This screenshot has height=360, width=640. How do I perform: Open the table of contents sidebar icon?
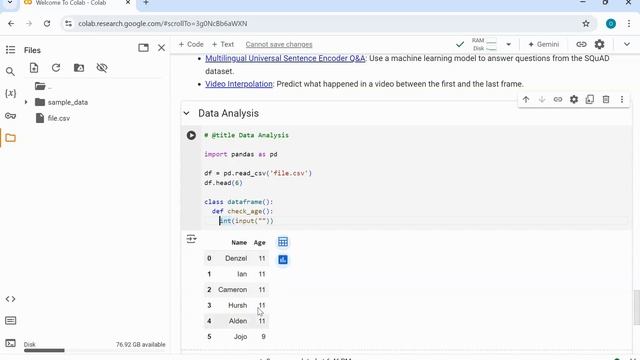[x=10, y=50]
